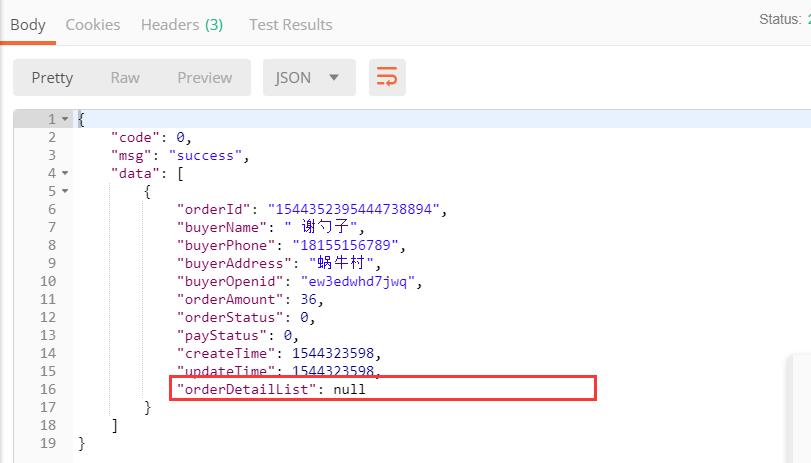Image resolution: width=811 pixels, height=463 pixels.
Task: Click line number 10 in the gutter
Action: (x=48, y=281)
